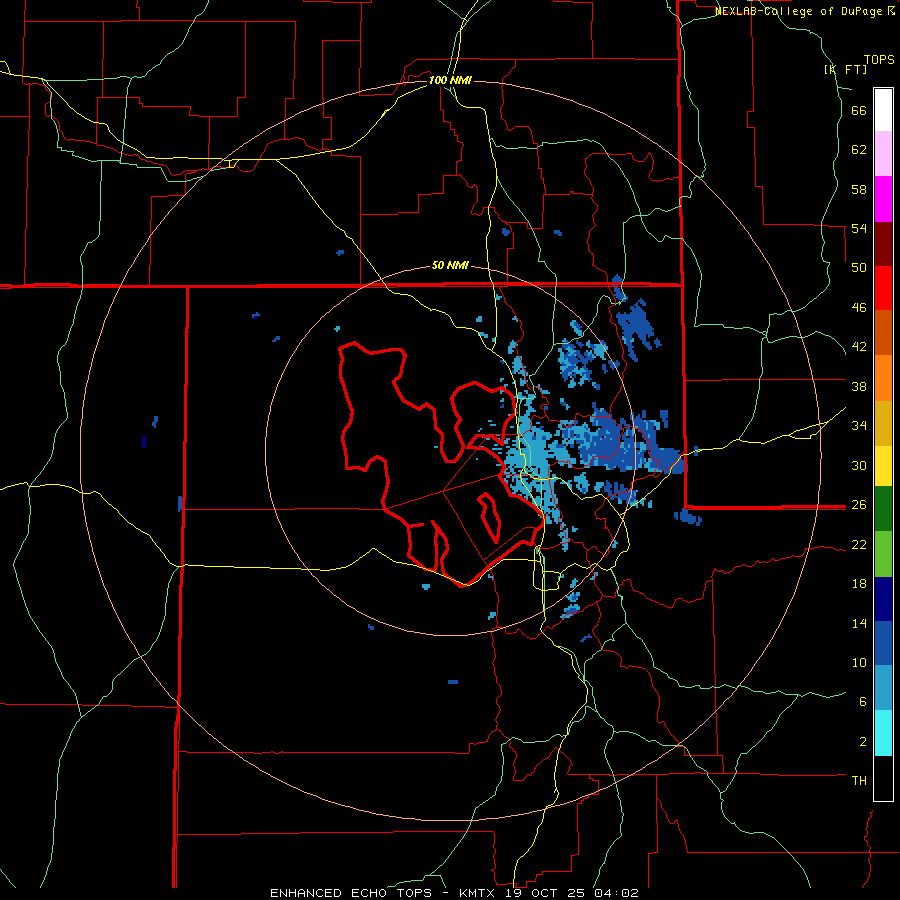The height and width of the screenshot is (900, 900).
Task: Click the navy blue legend swatch
Action: tap(883, 599)
